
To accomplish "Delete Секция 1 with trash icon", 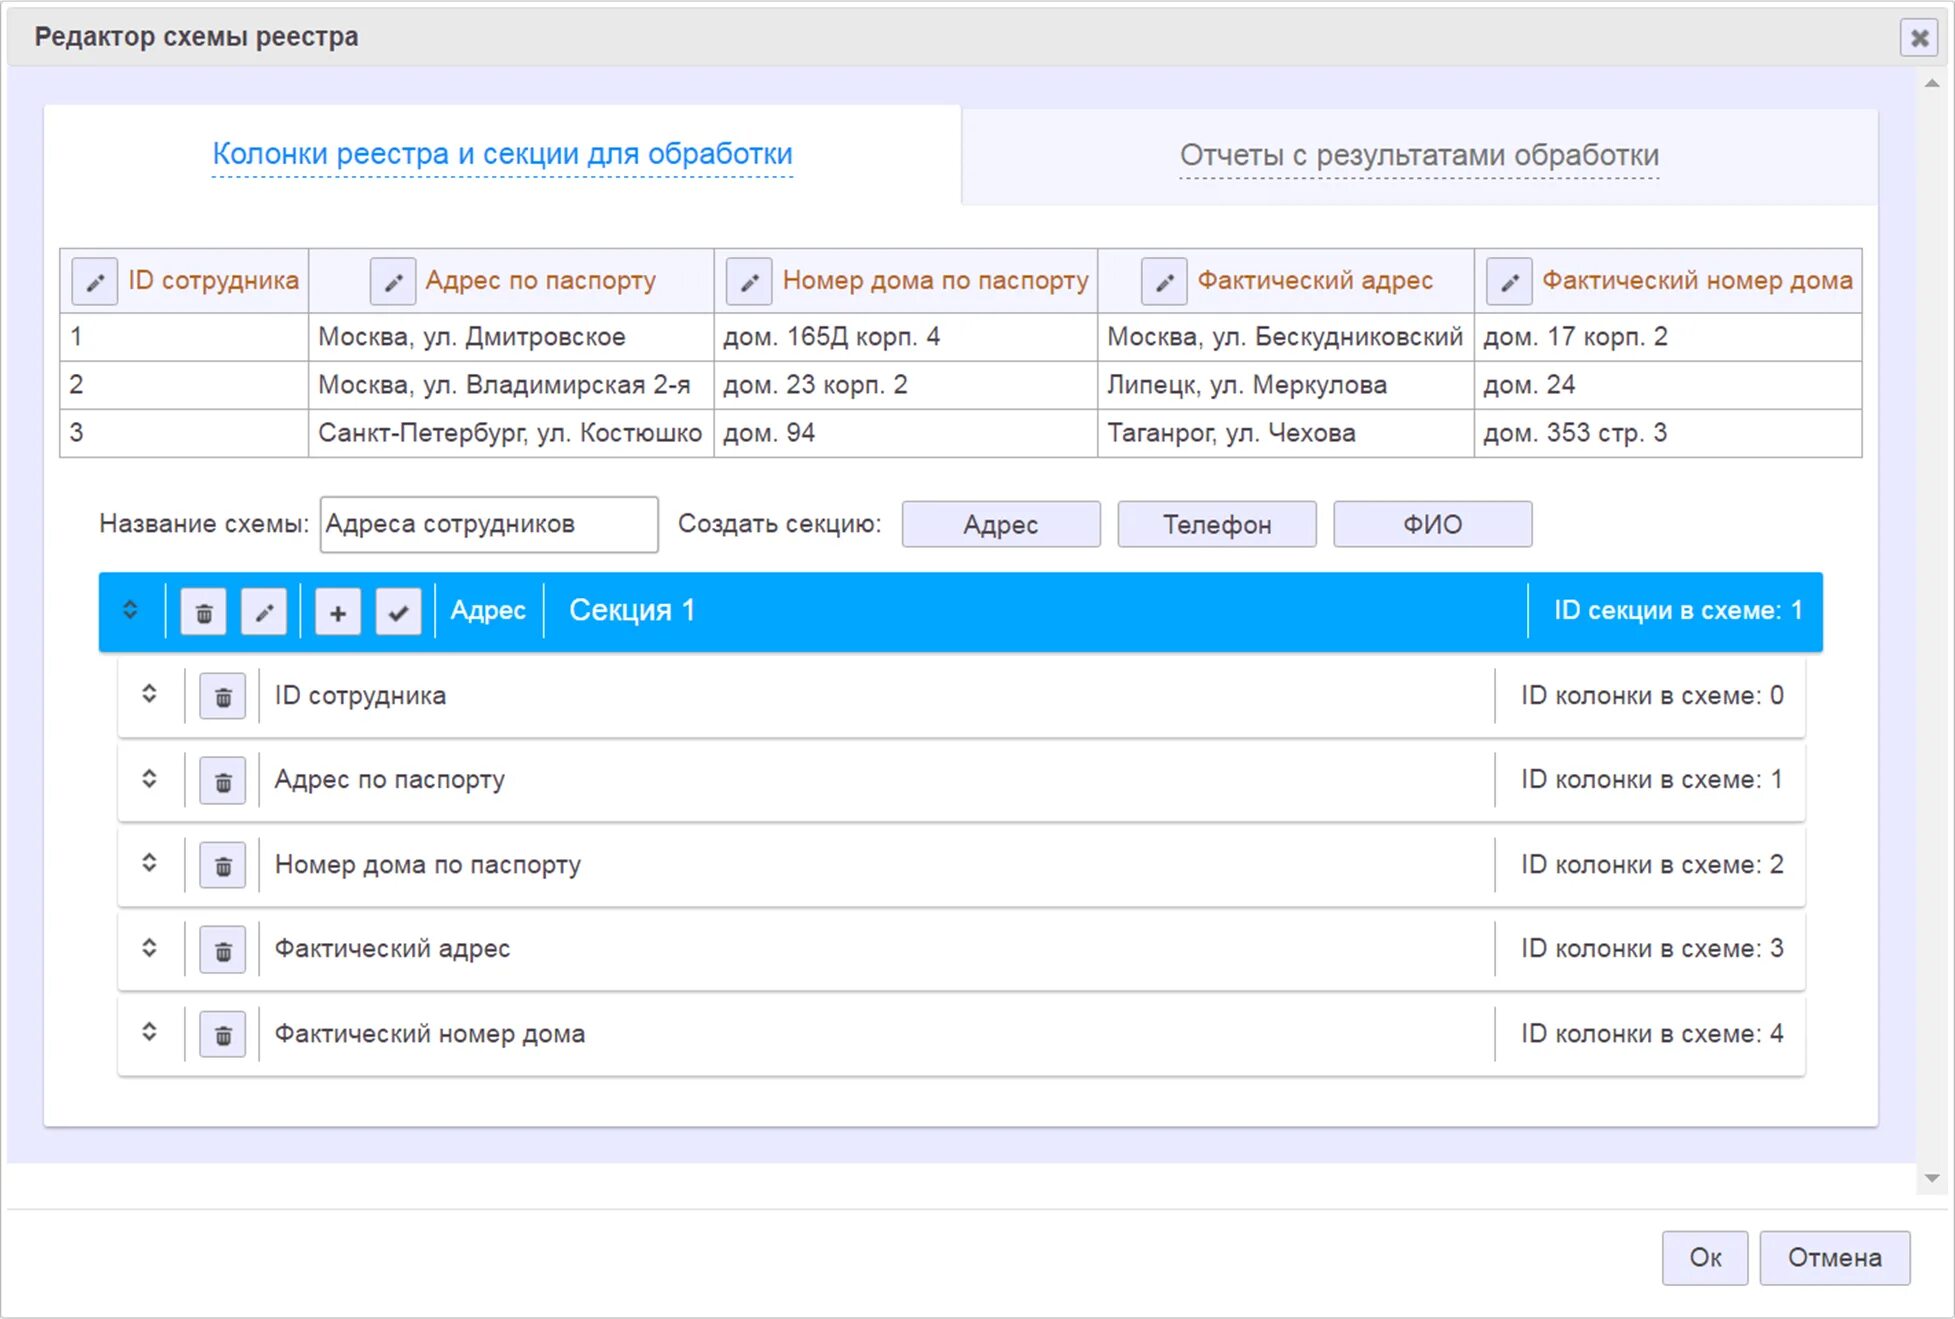I will 204,612.
